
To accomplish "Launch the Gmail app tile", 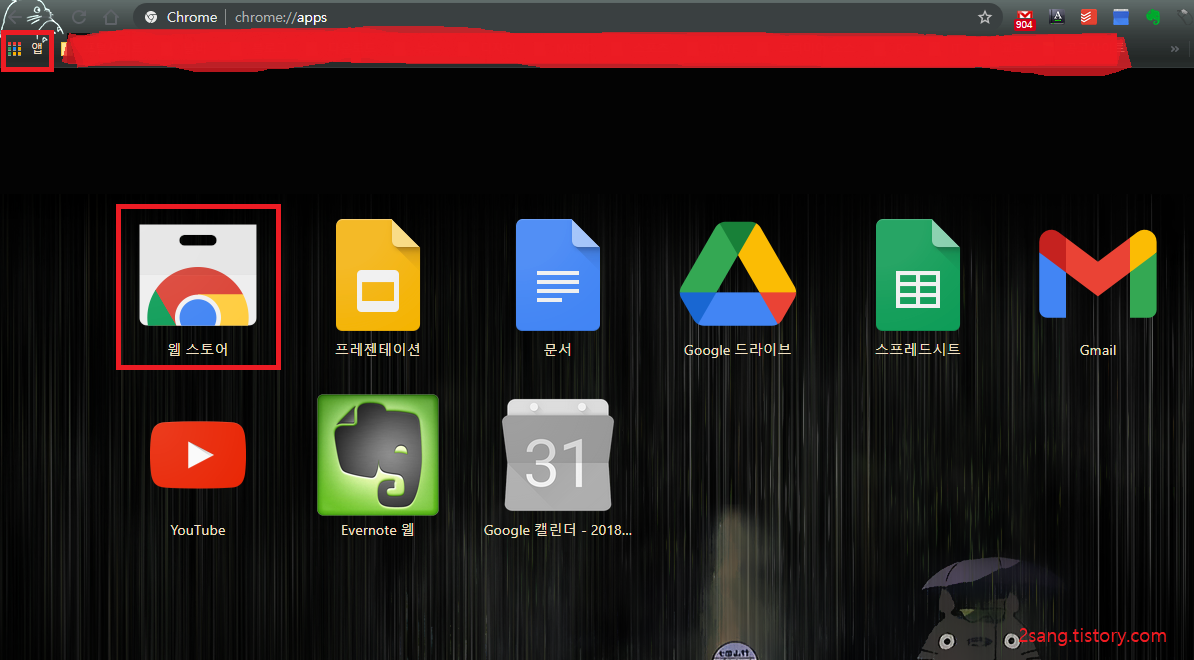I will (1097, 292).
